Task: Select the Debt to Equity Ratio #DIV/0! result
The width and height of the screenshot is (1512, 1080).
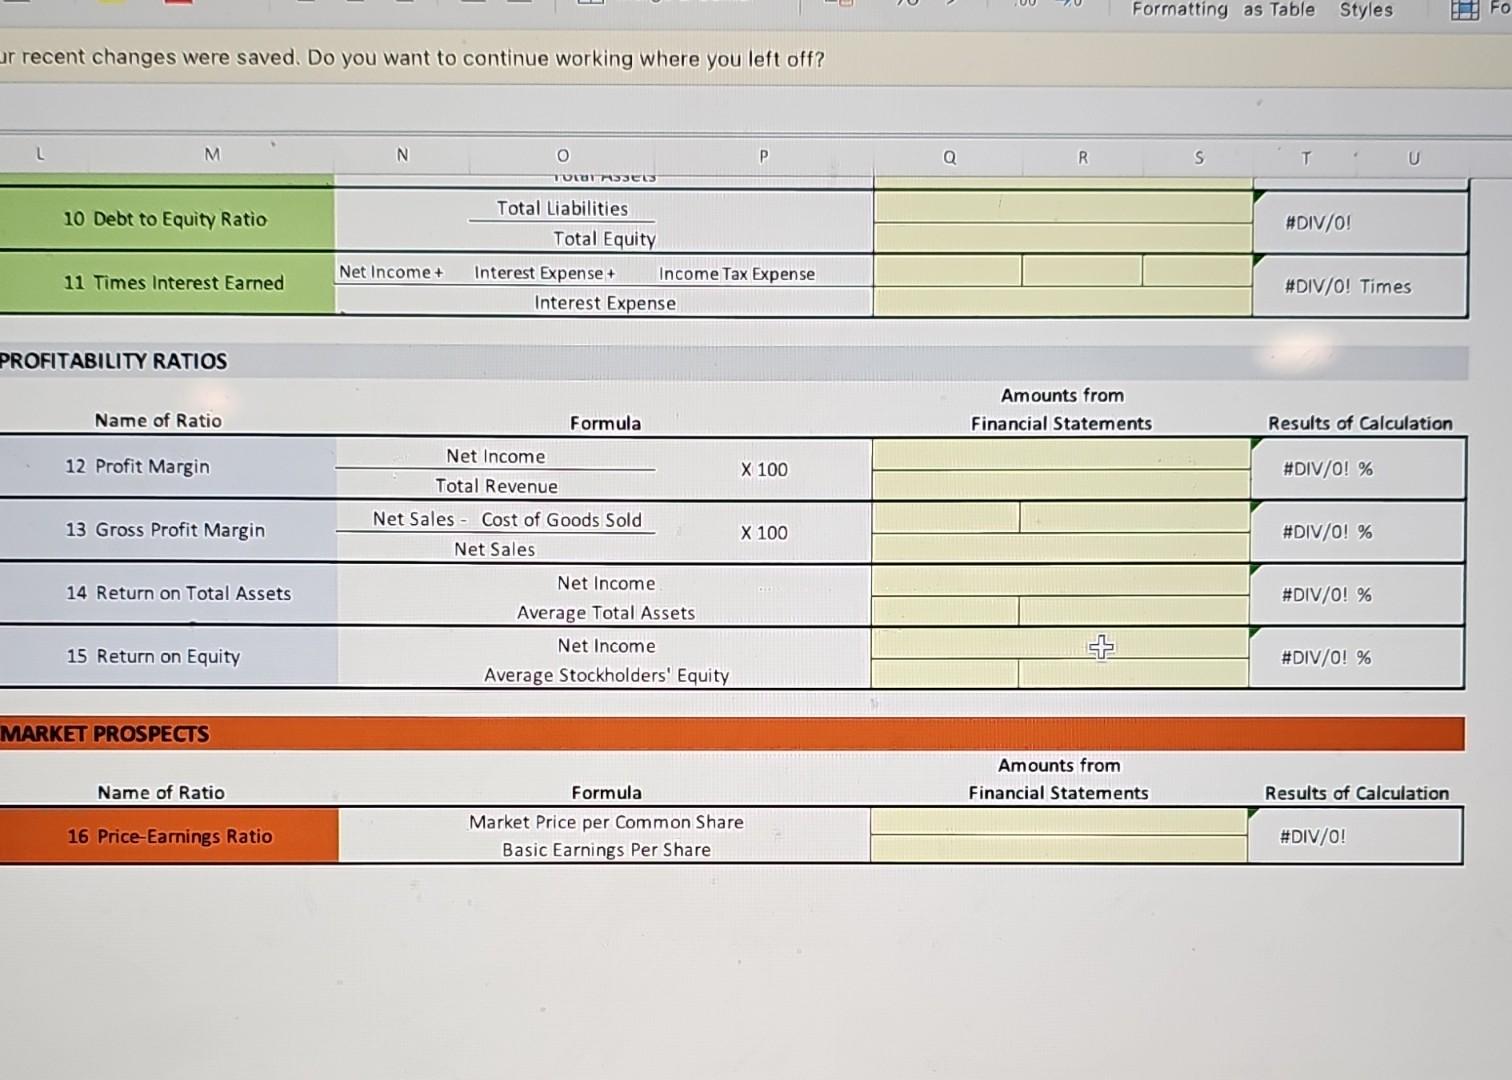Action: click(1360, 222)
